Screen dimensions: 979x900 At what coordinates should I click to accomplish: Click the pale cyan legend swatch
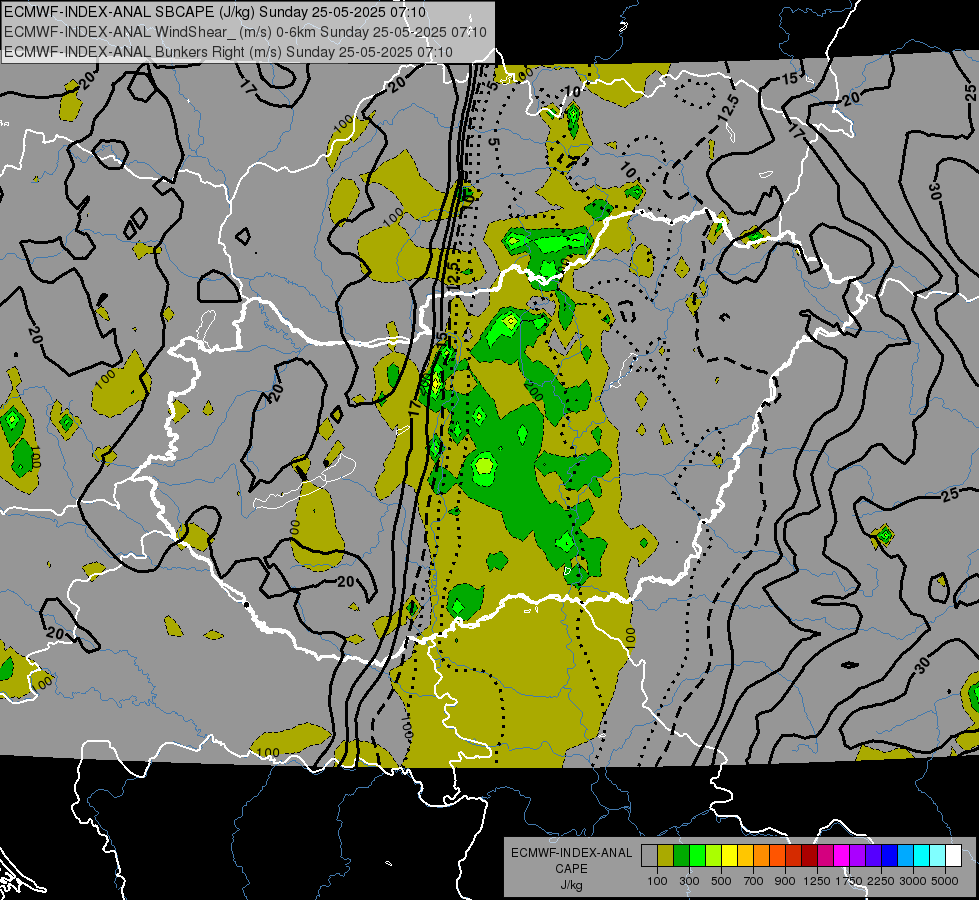pos(938,856)
